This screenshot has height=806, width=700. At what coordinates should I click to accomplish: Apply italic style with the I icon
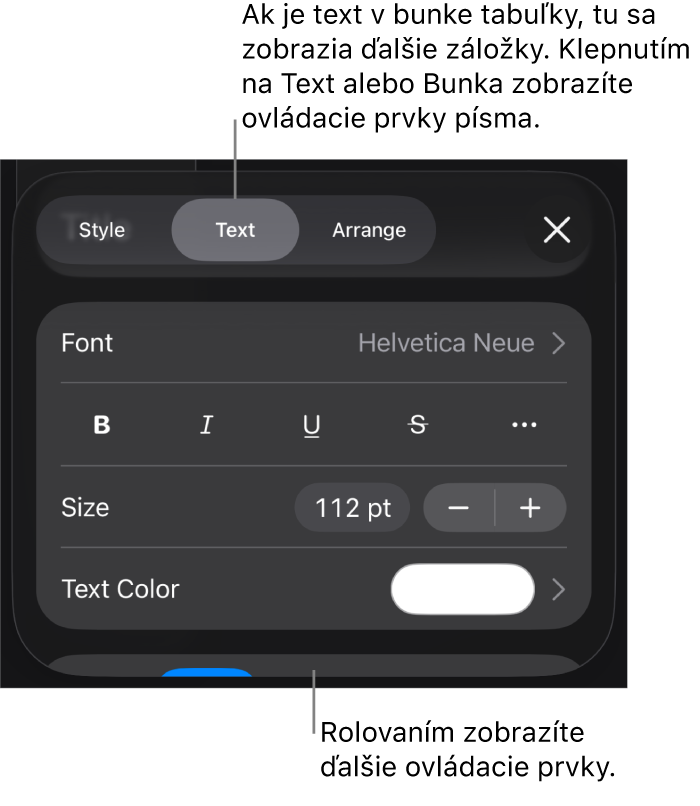(x=207, y=425)
